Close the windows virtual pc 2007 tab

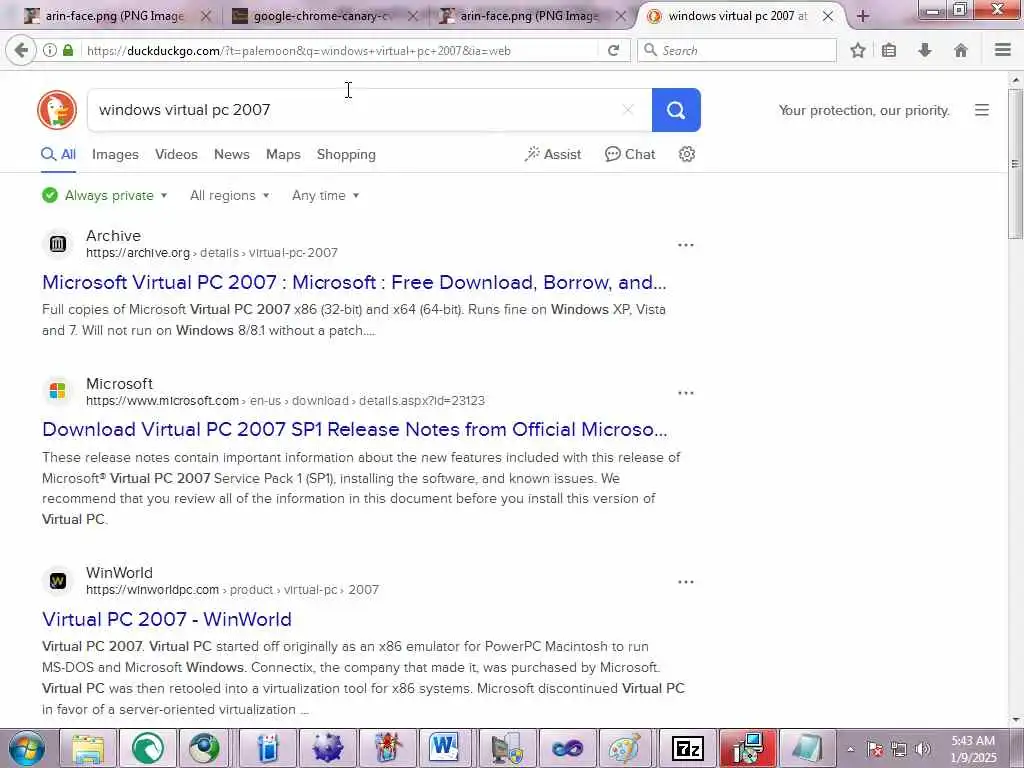(x=827, y=16)
